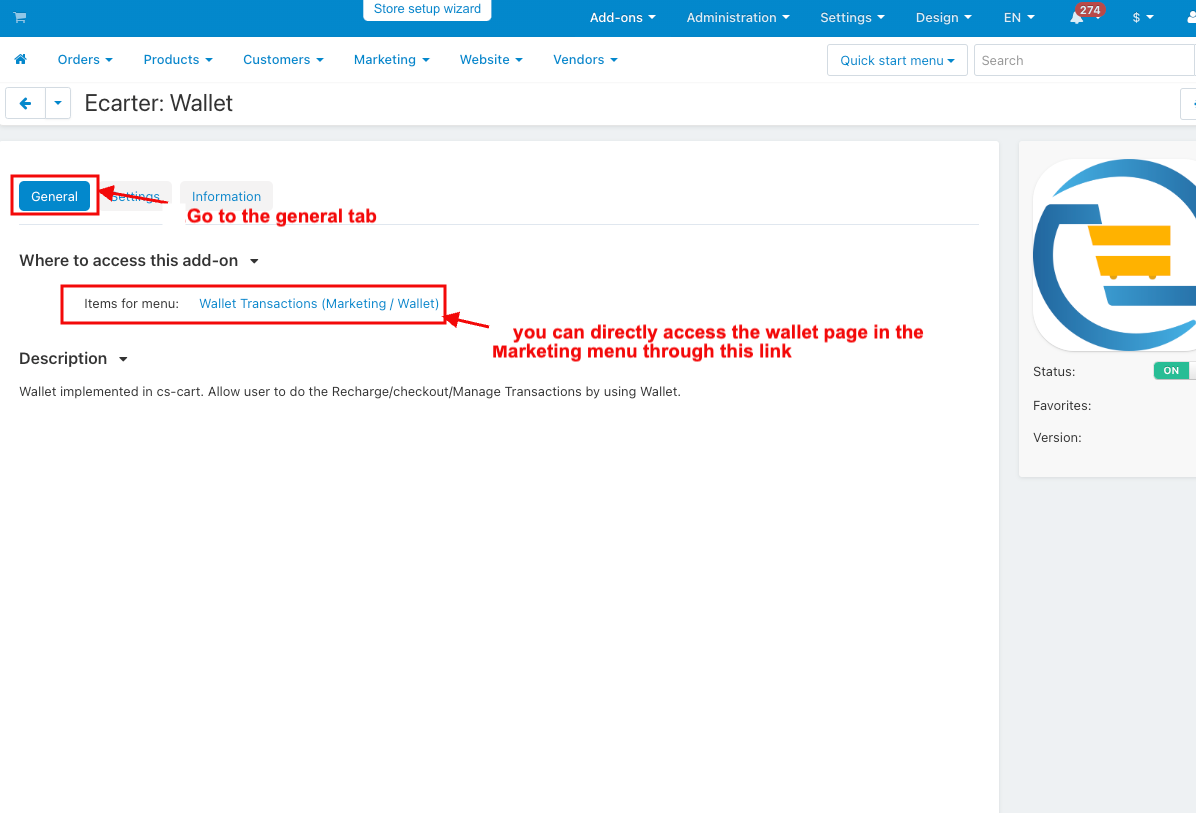Switch to the General tab
This screenshot has height=813, width=1196.
[55, 197]
